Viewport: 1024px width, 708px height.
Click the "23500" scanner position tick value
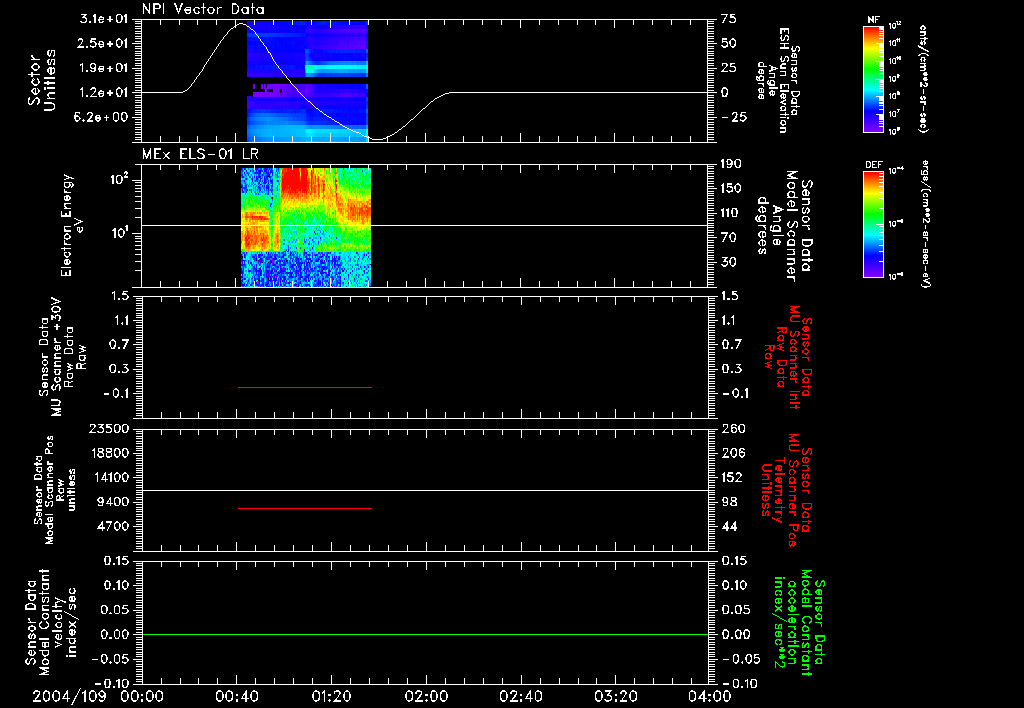(x=108, y=428)
